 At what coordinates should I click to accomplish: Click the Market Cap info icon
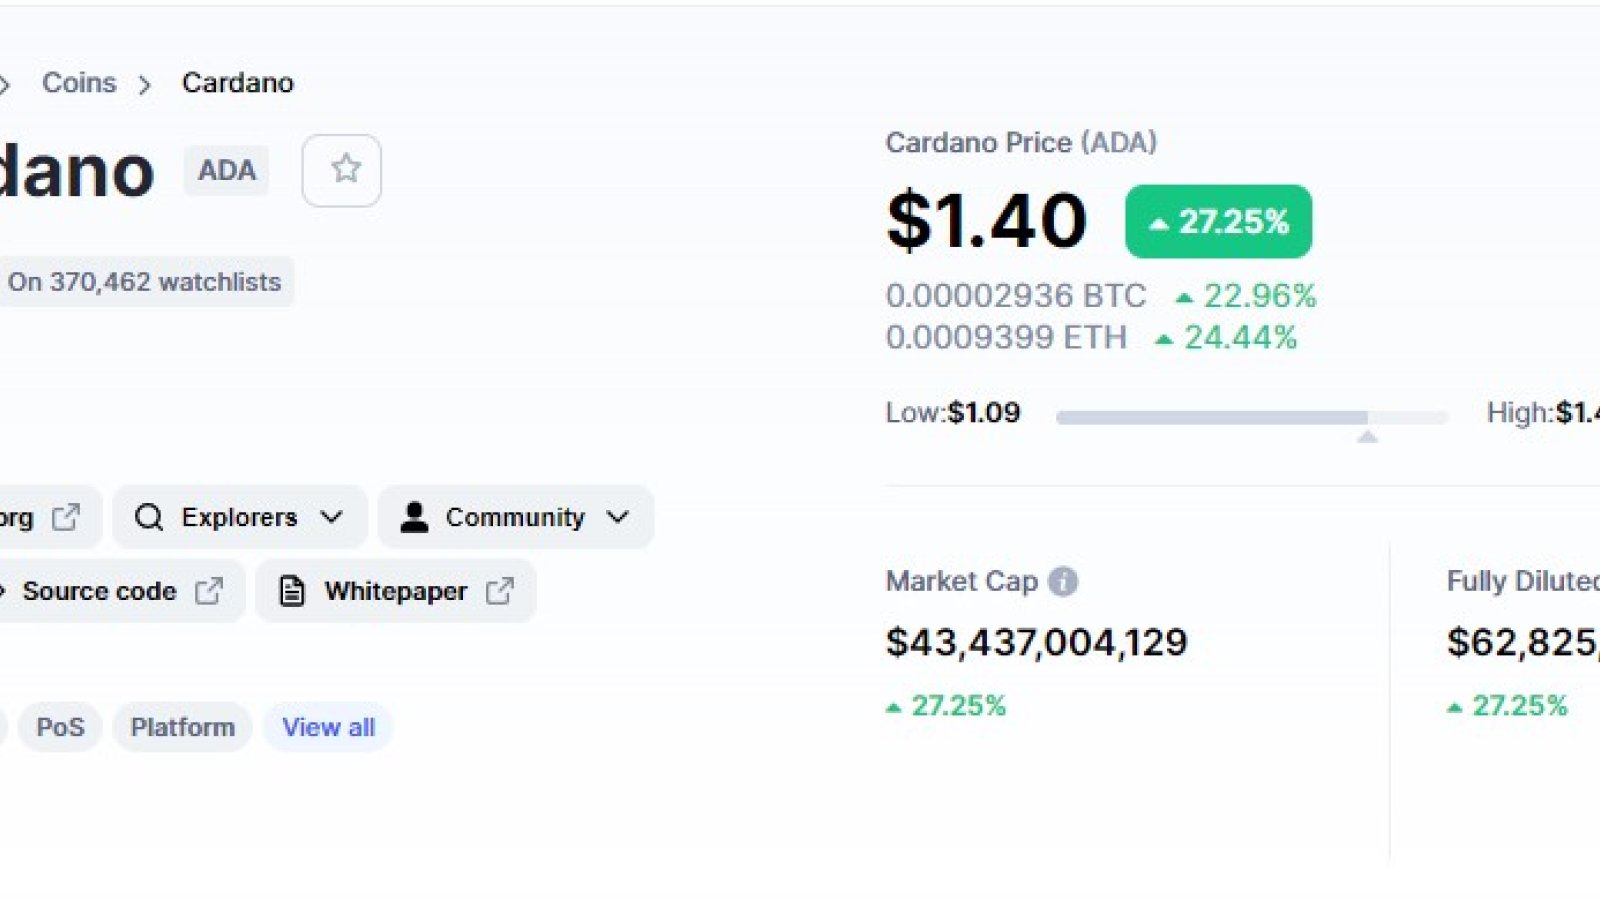coord(1063,582)
